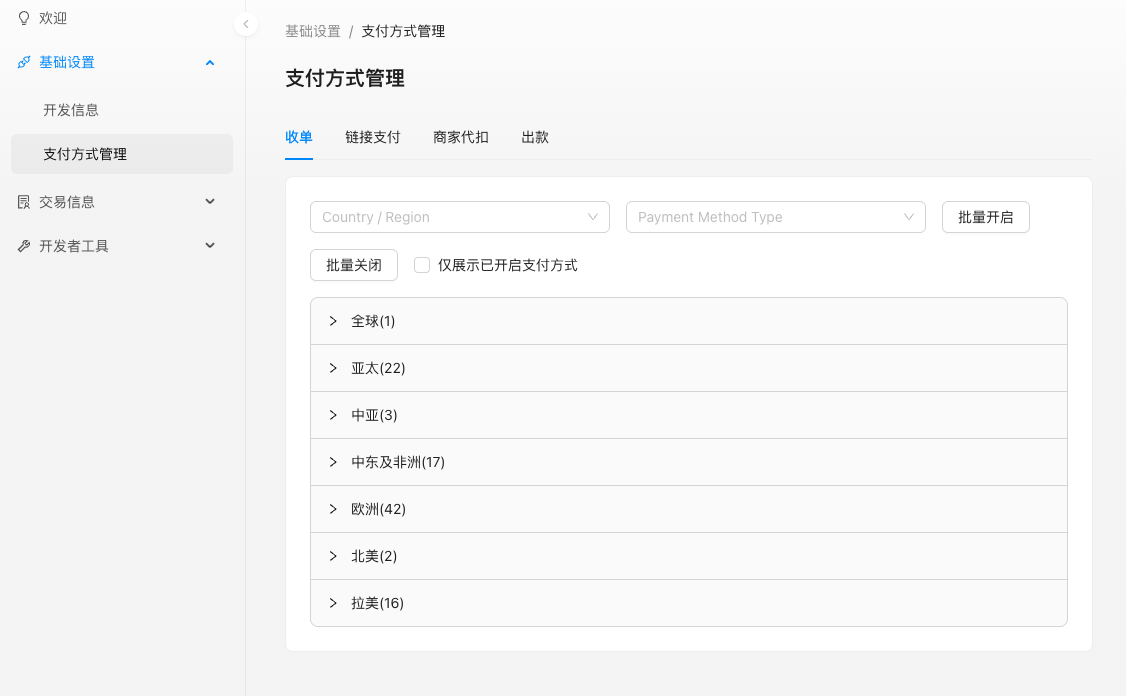Click the 交易信息 document icon
This screenshot has height=696, width=1126.
(24, 202)
